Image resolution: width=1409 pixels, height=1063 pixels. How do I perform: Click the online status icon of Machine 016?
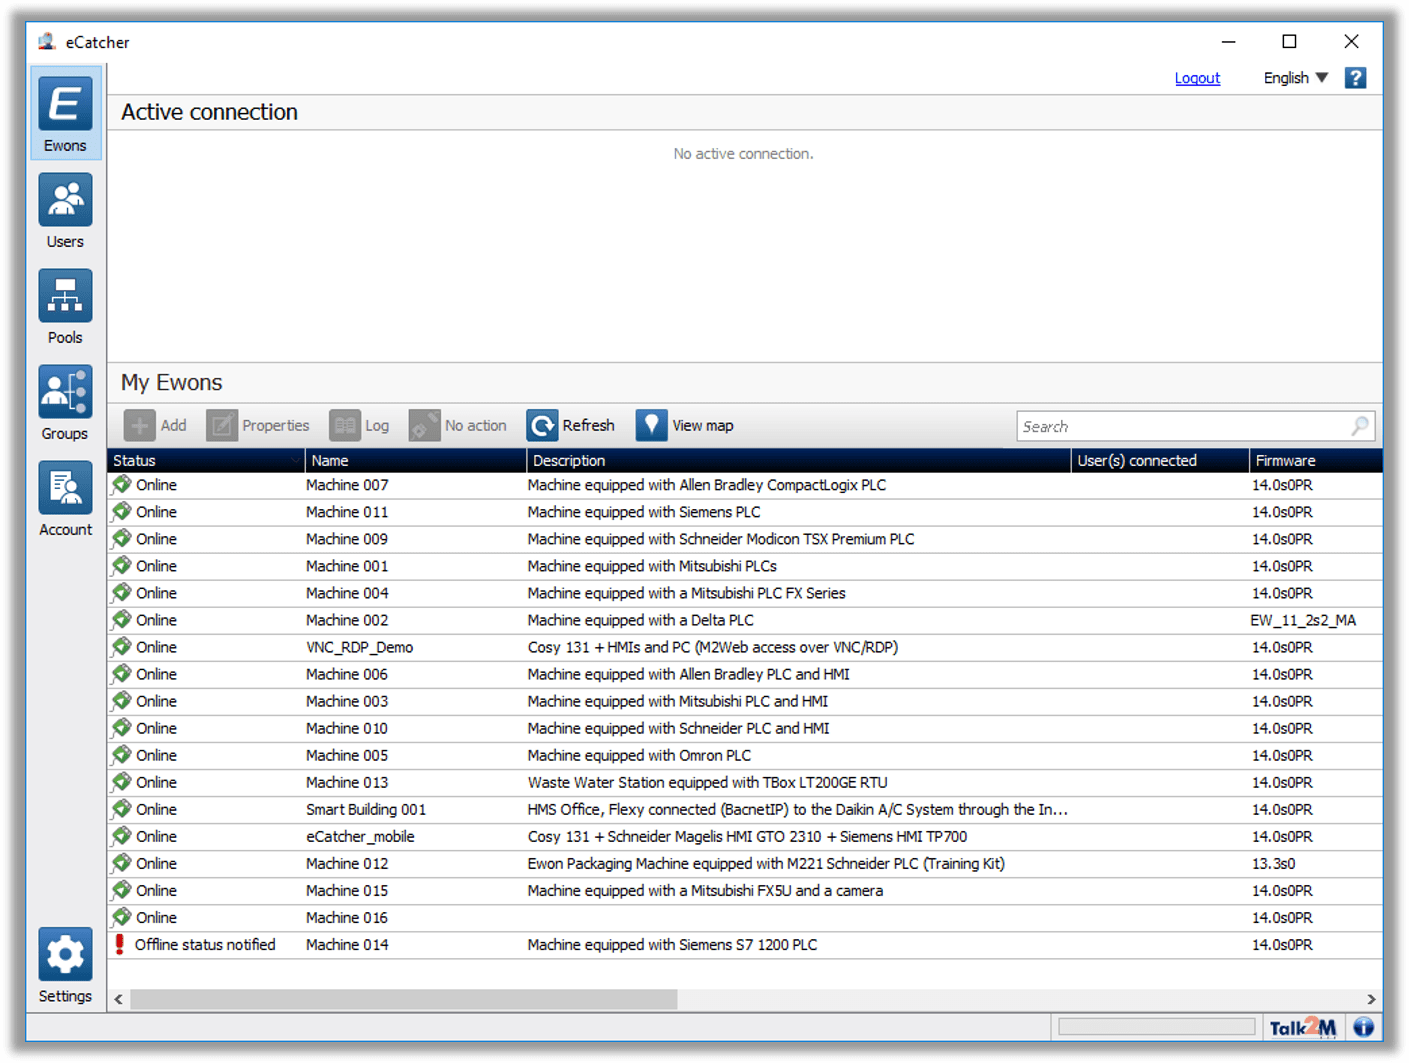pos(122,916)
